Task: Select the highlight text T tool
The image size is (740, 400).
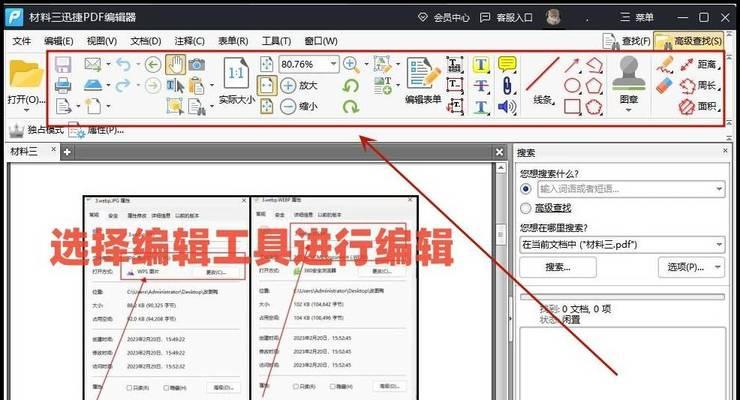Action: click(x=481, y=64)
